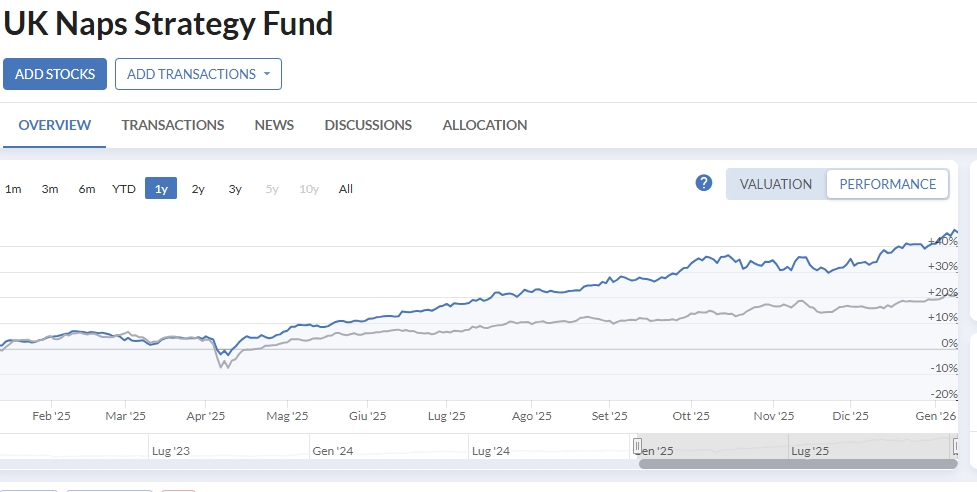Viewport: 977px width, 492px height.
Task: Click the +40% y-axis label
Action: [x=943, y=241]
